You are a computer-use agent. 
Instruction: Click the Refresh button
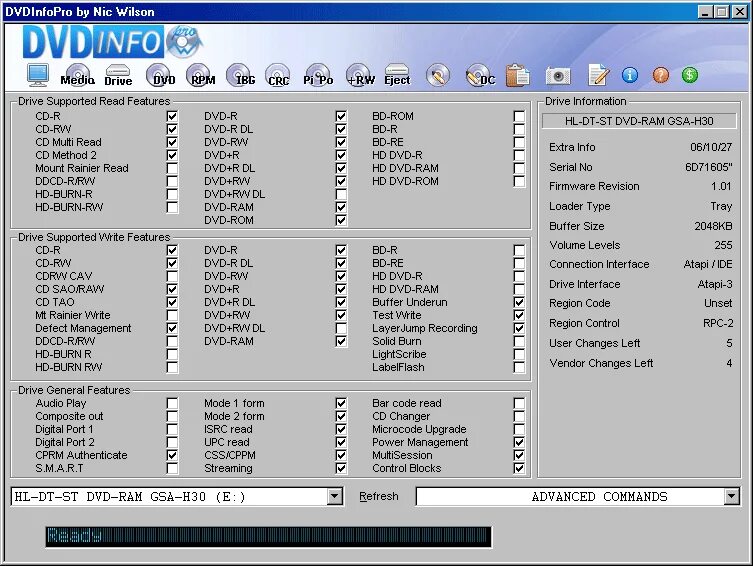pyautogui.click(x=379, y=496)
